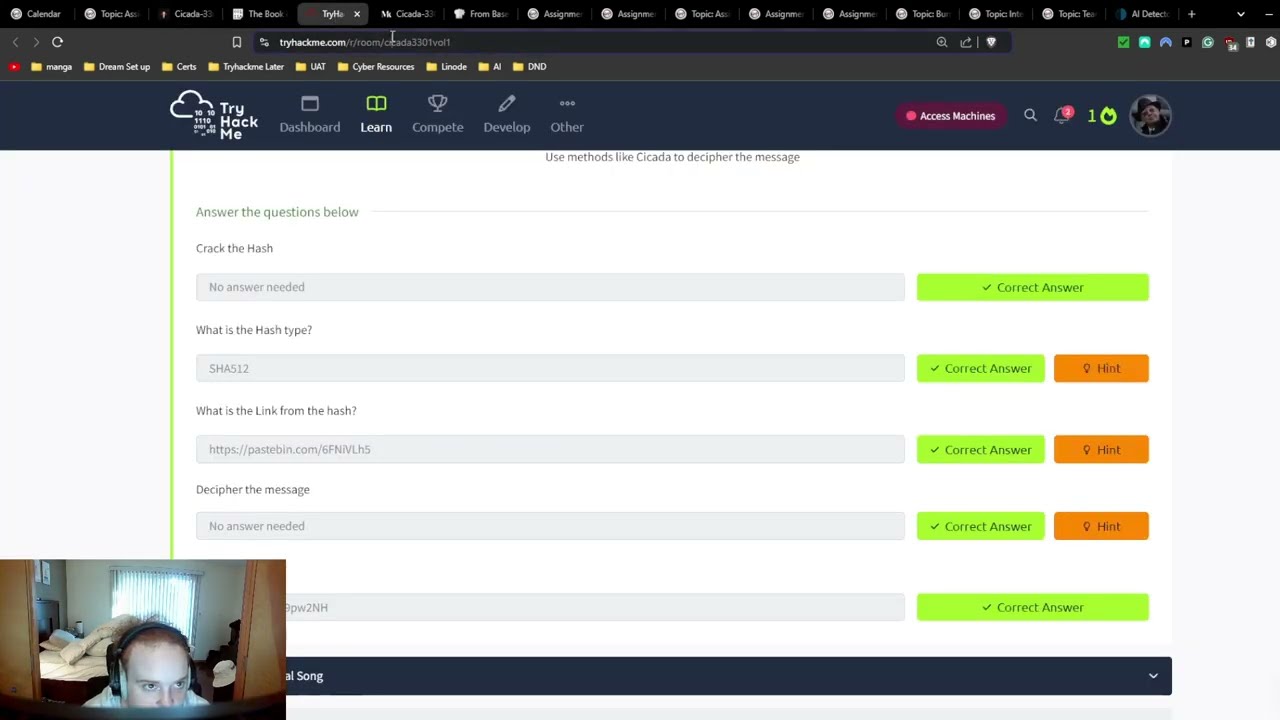Click the webcam video overlay
Image resolution: width=1280 pixels, height=720 pixels.
(143, 639)
